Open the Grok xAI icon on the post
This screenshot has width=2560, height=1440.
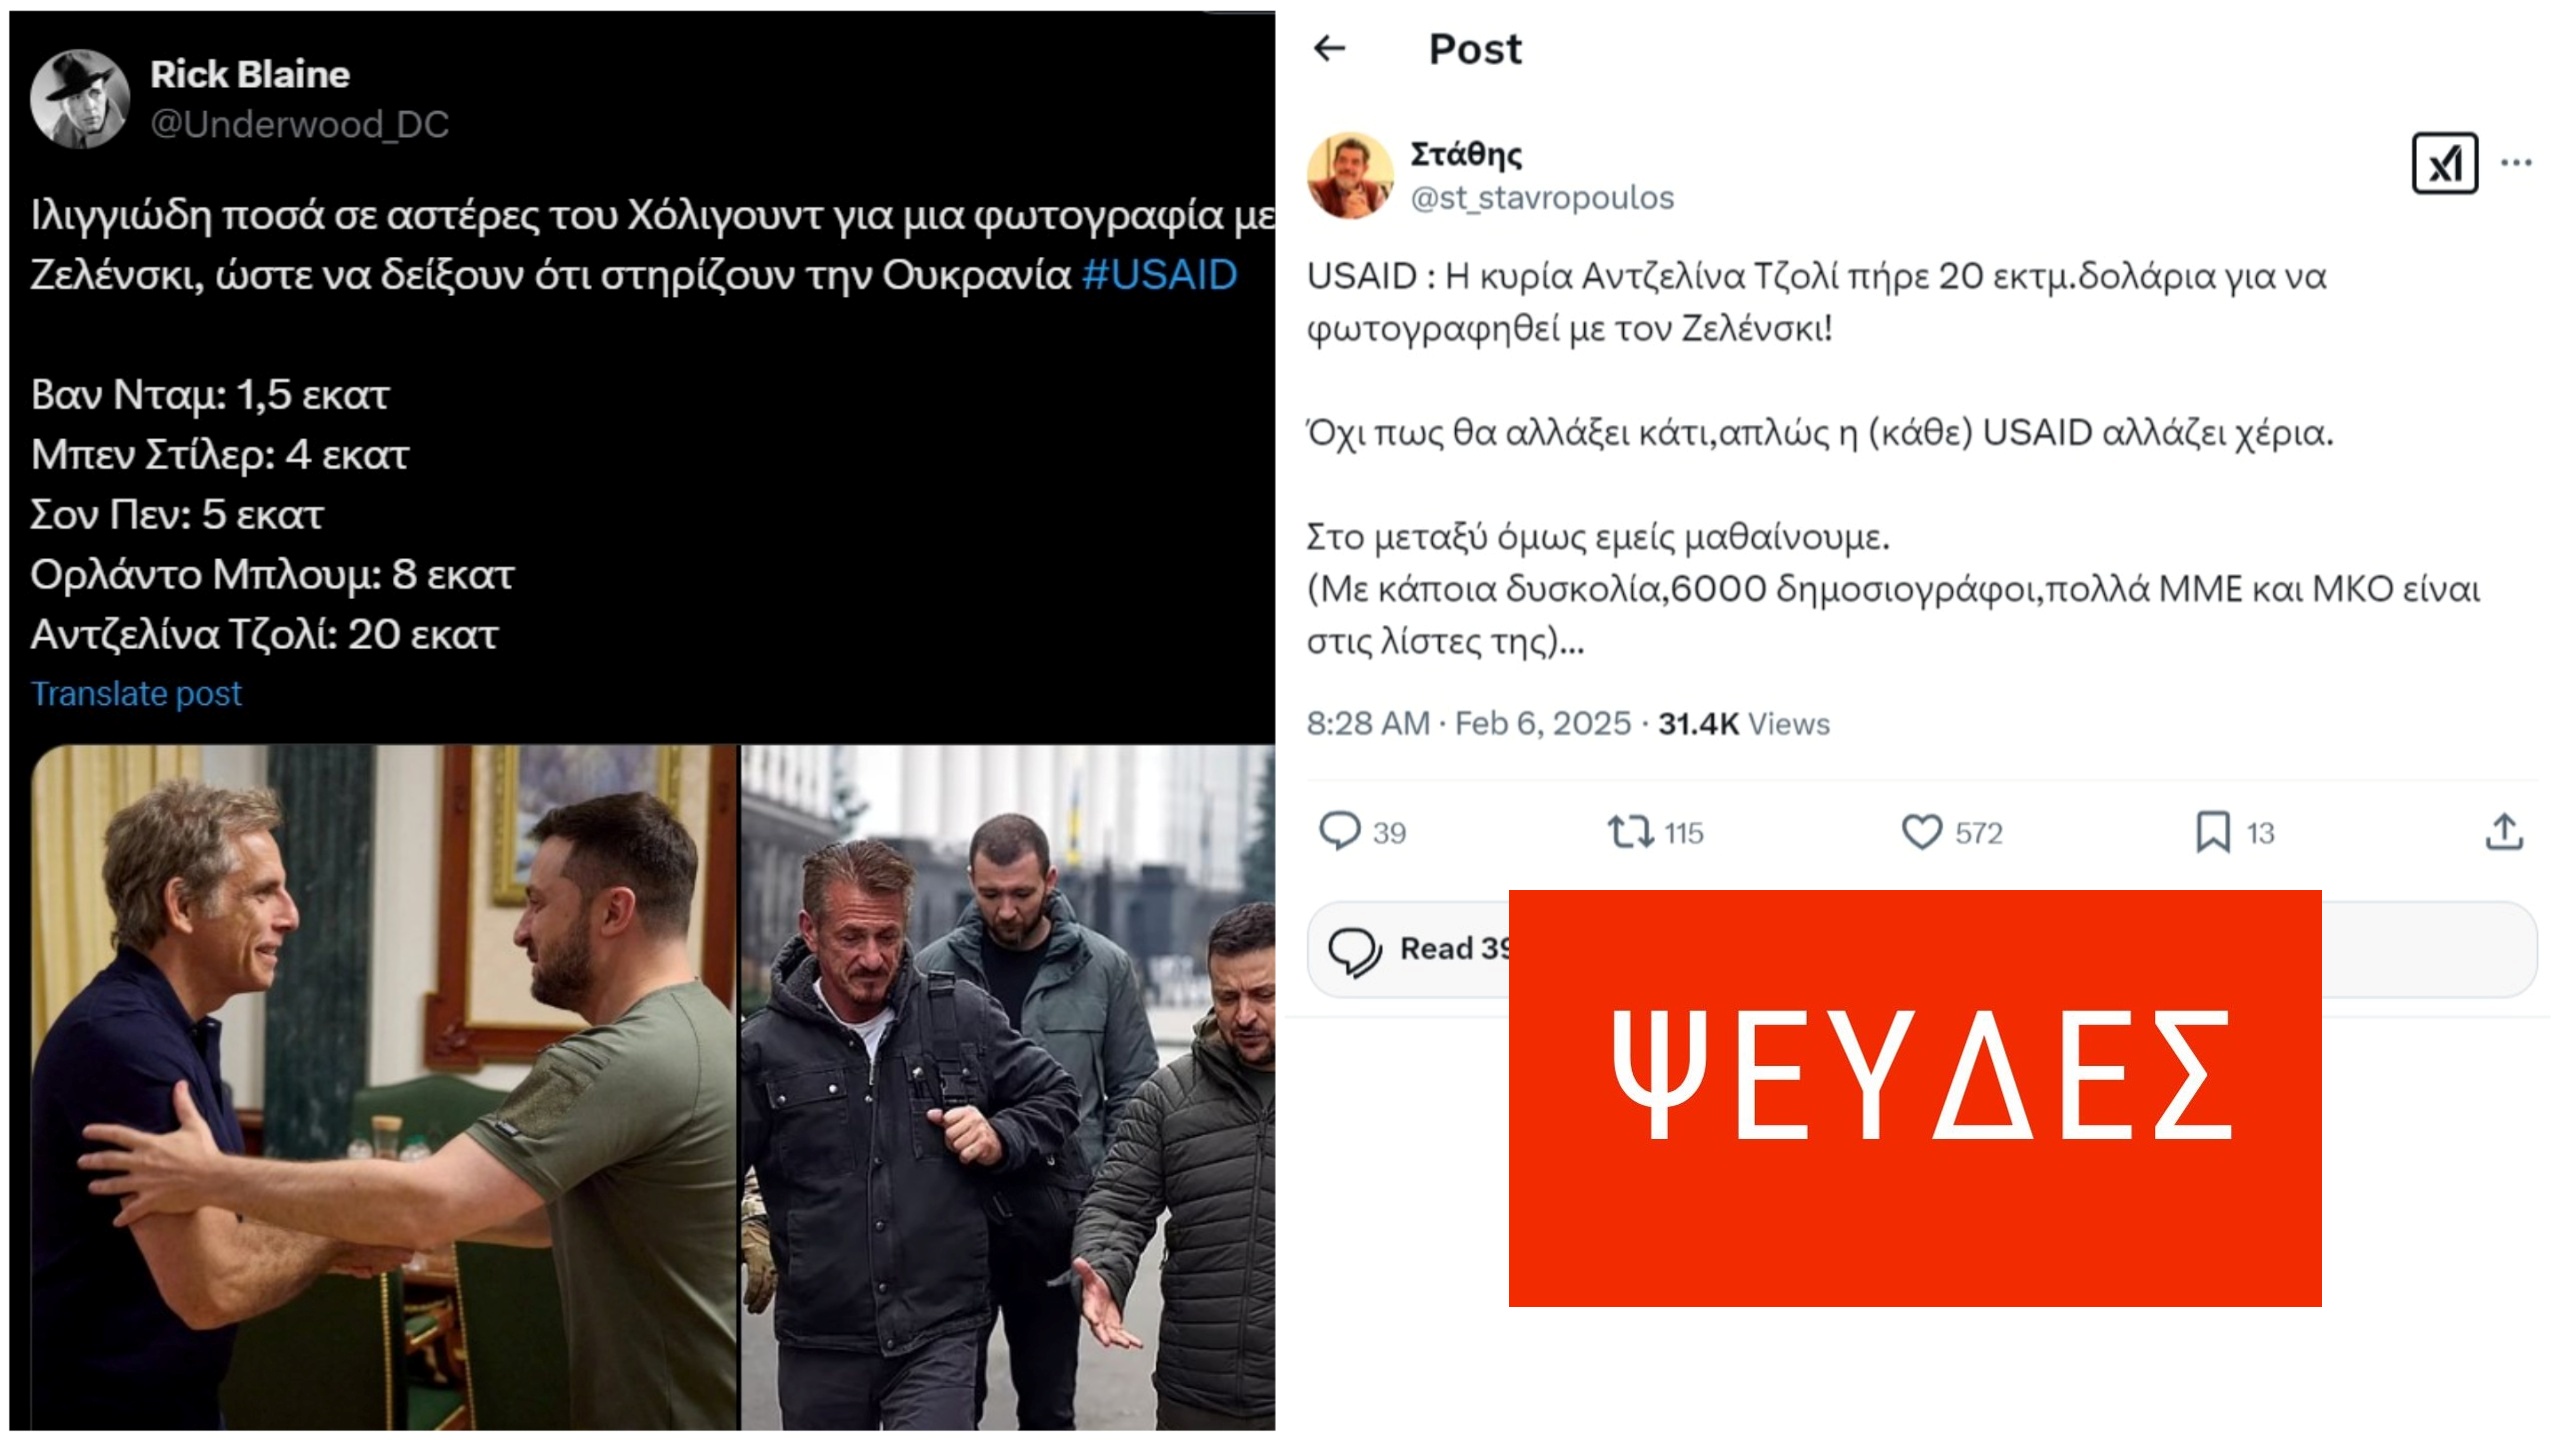pyautogui.click(x=2444, y=163)
